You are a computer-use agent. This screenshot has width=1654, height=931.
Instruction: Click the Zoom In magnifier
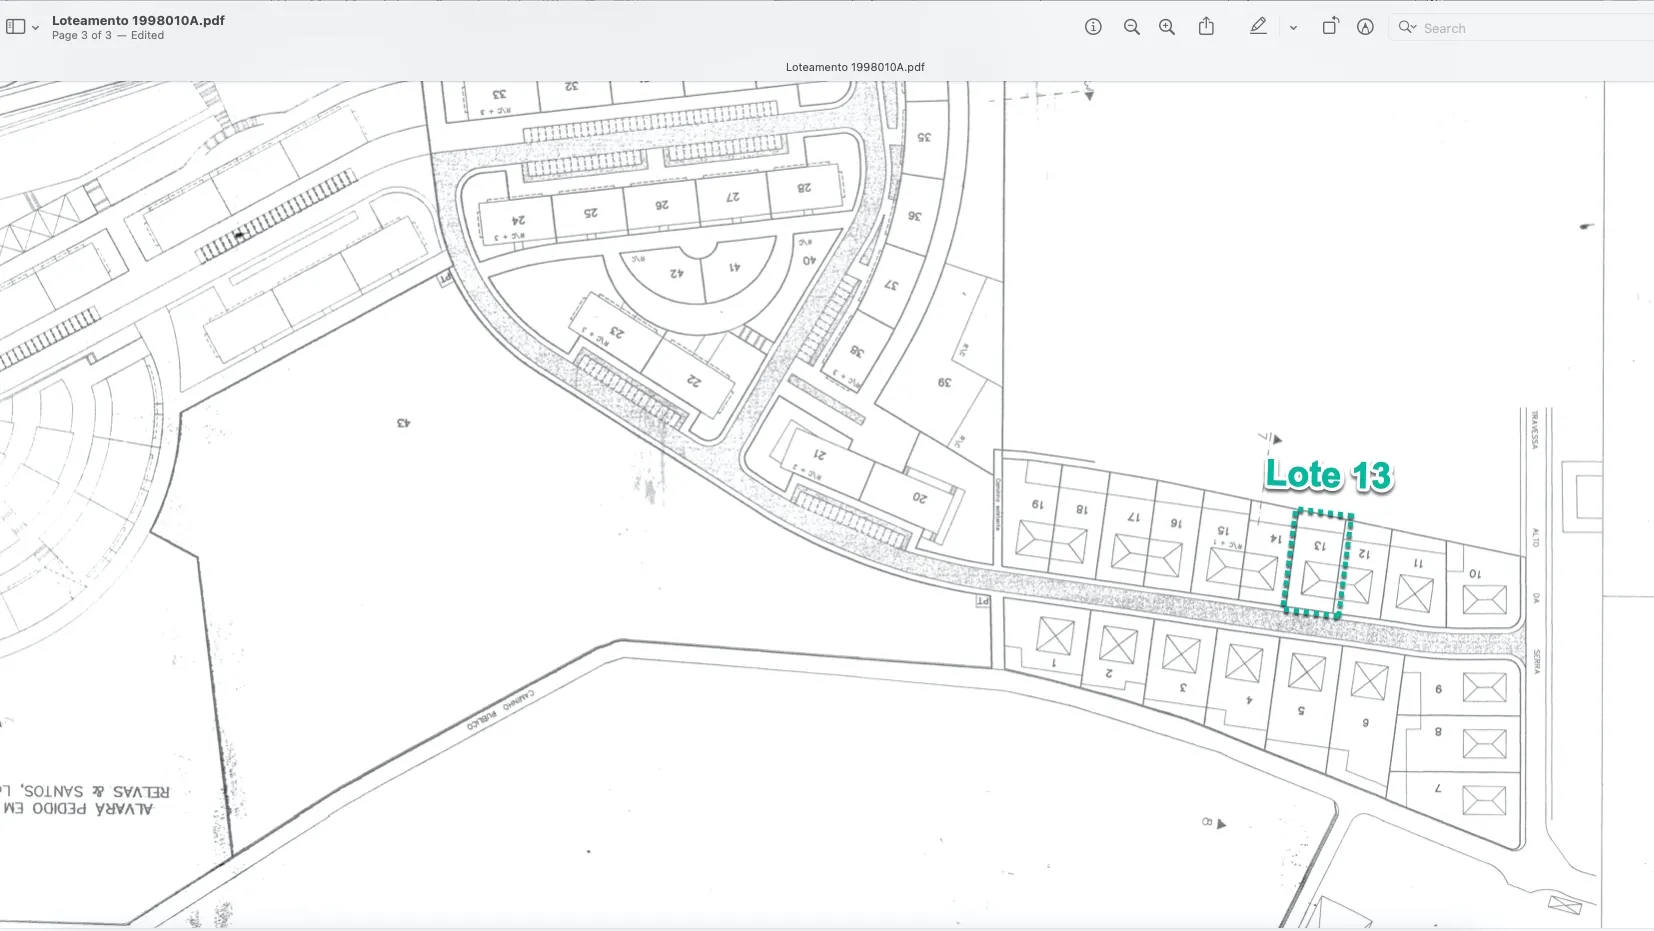coord(1167,27)
